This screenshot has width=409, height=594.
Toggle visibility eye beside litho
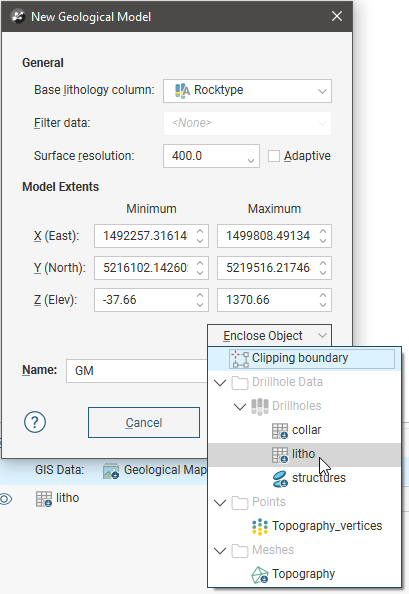point(5,499)
